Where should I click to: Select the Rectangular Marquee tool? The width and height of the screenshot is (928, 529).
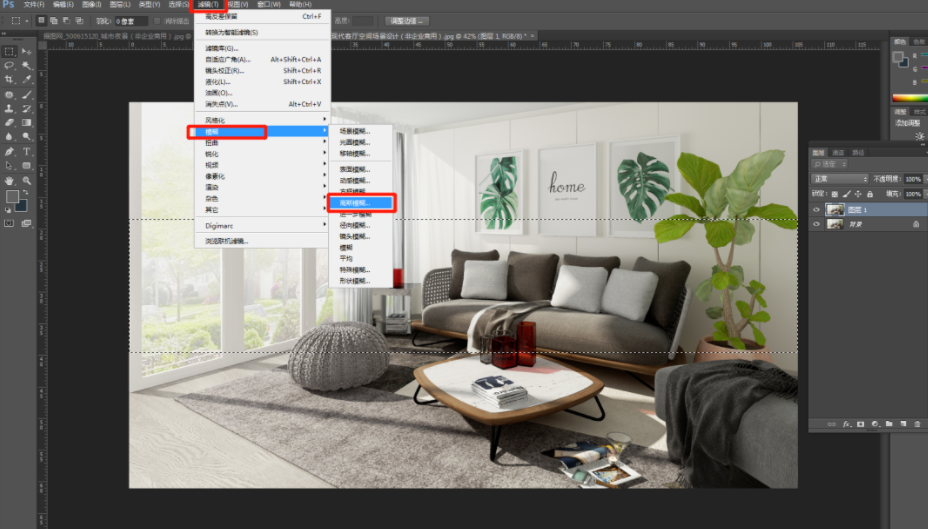coord(9,52)
